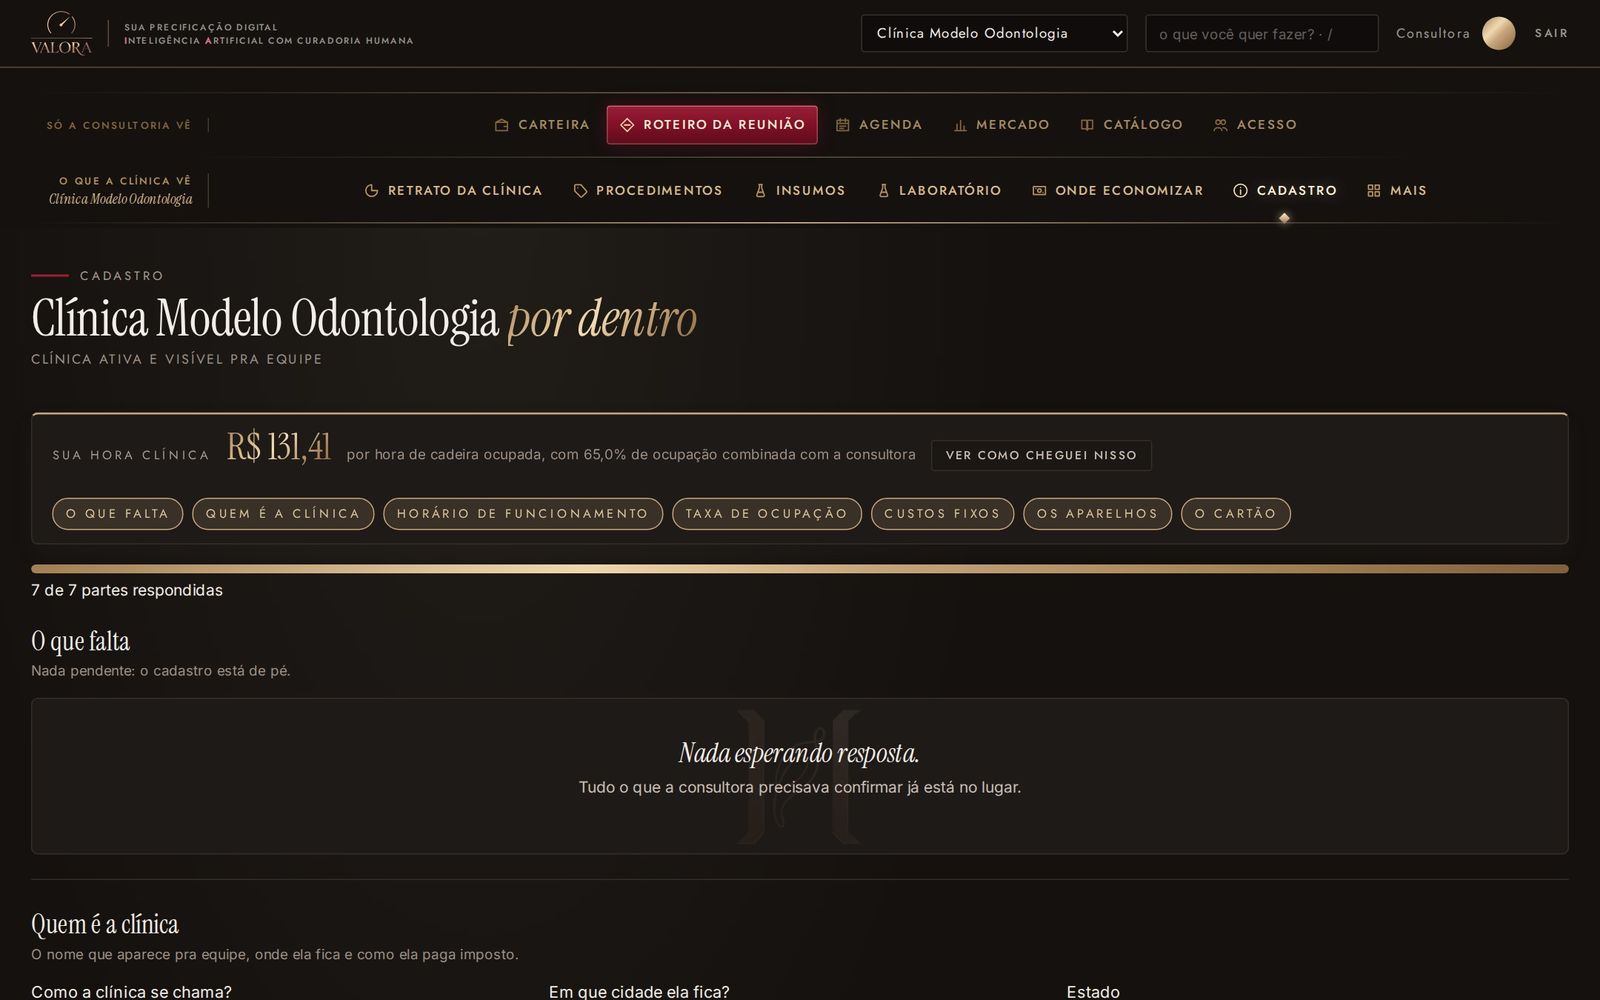Click Ver como cheguei nisso button
1600x1000 pixels.
coord(1041,455)
